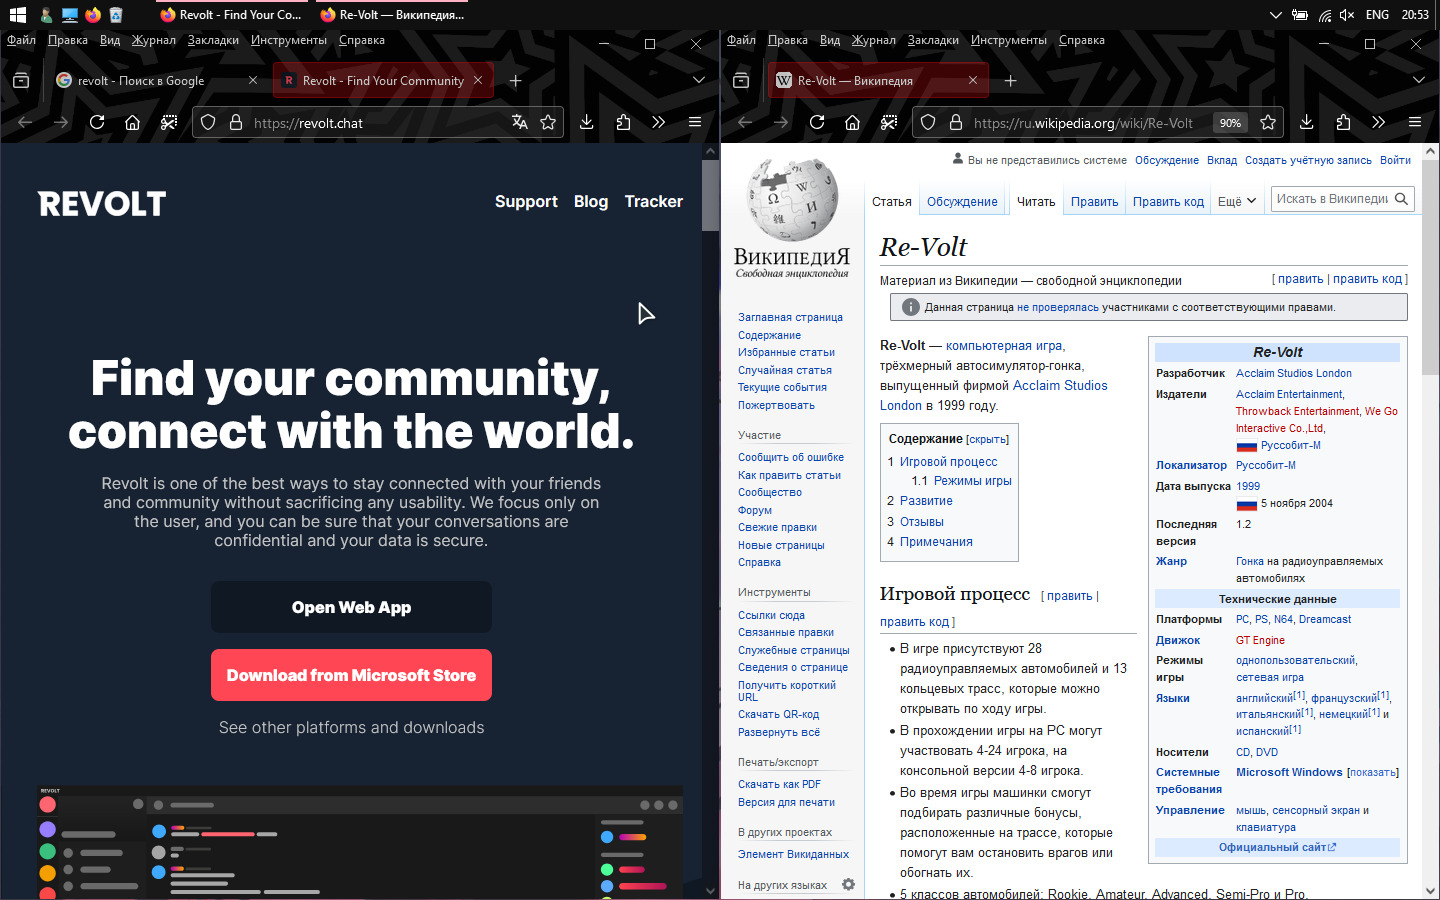Switch the ENG input language indicator
This screenshot has height=900, width=1440.
pyautogui.click(x=1377, y=15)
